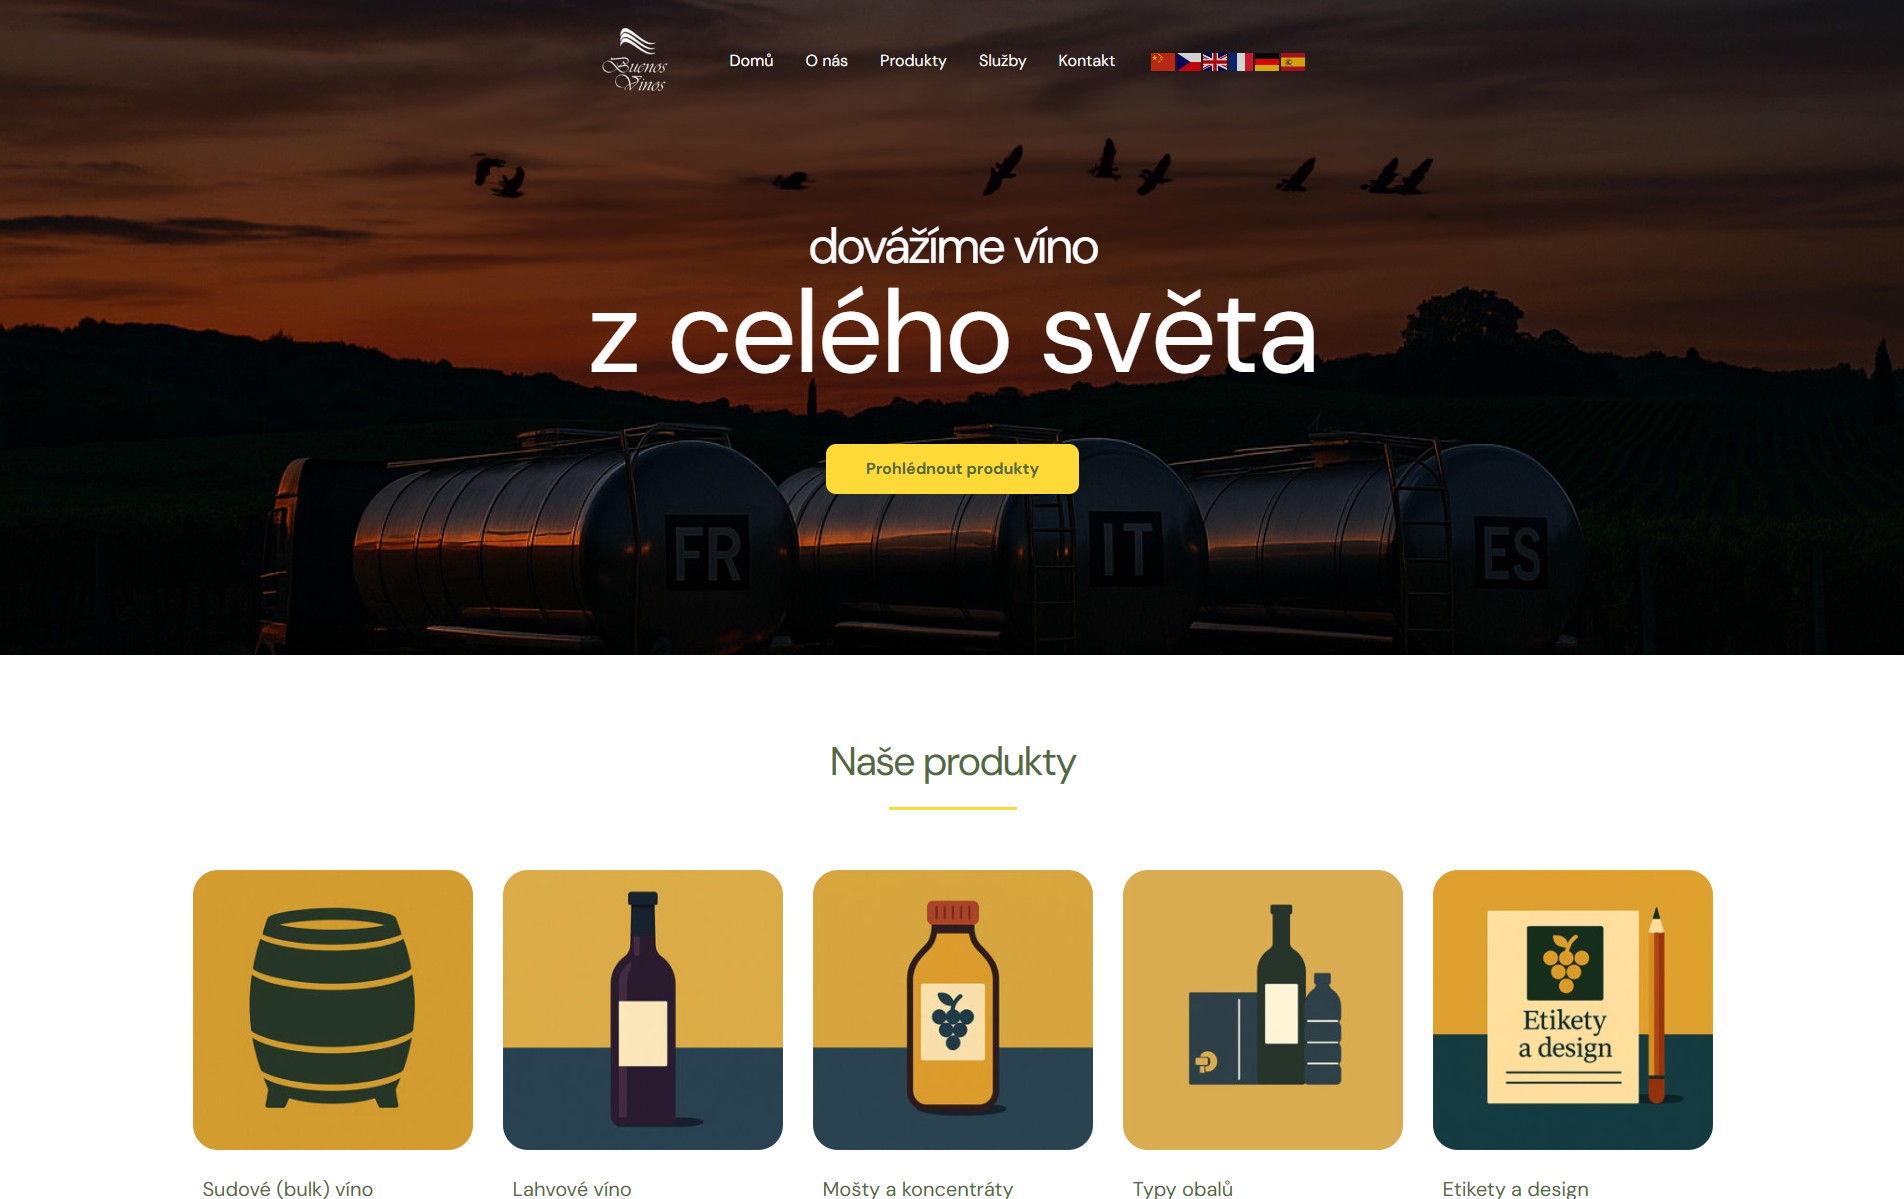Select the Spanish flag language icon
1904x1199 pixels.
pos(1293,62)
